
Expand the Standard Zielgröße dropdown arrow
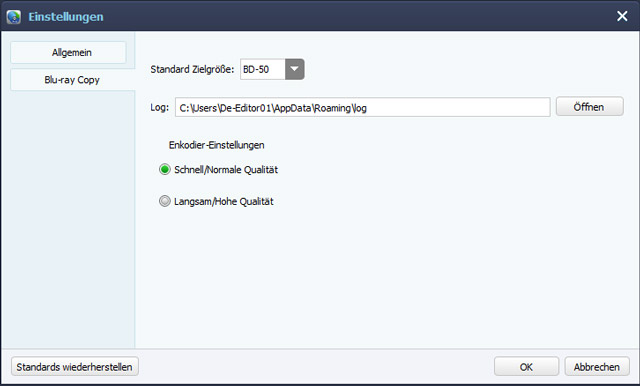click(295, 69)
